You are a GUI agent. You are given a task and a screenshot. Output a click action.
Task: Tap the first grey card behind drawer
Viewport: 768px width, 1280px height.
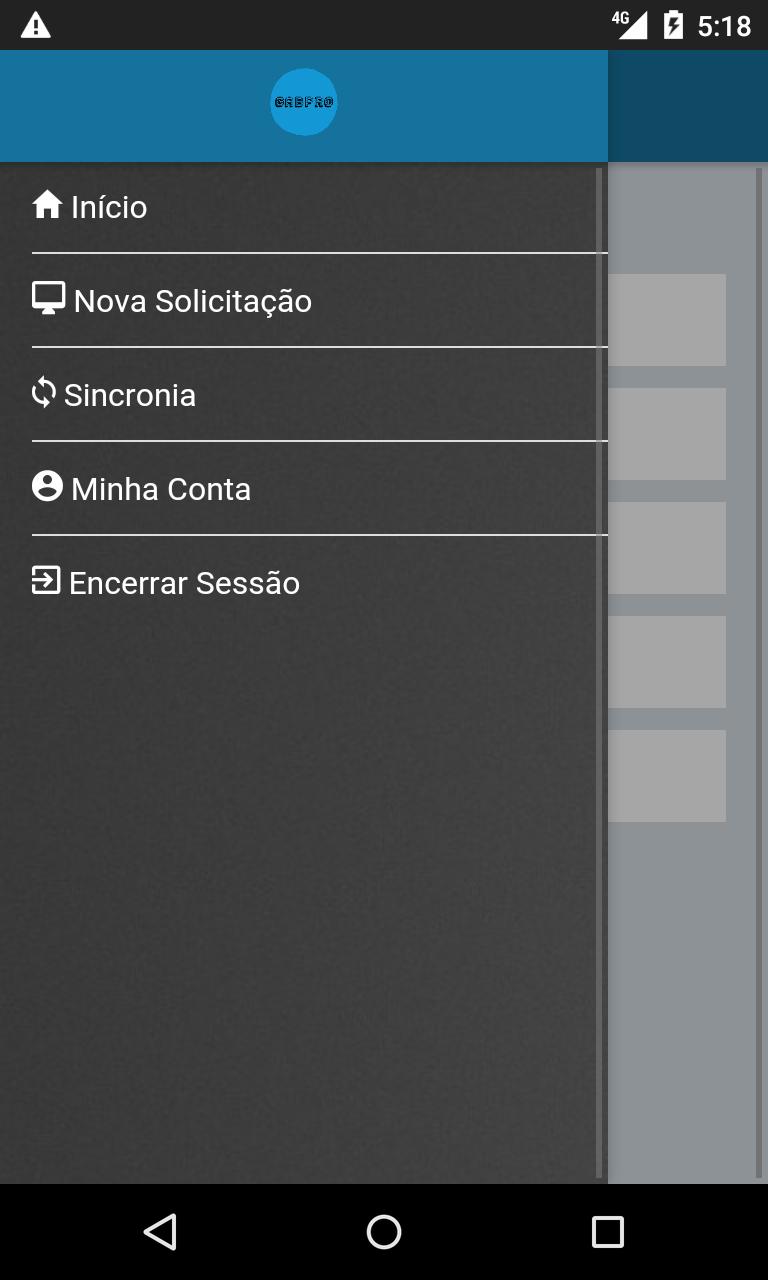[667, 320]
